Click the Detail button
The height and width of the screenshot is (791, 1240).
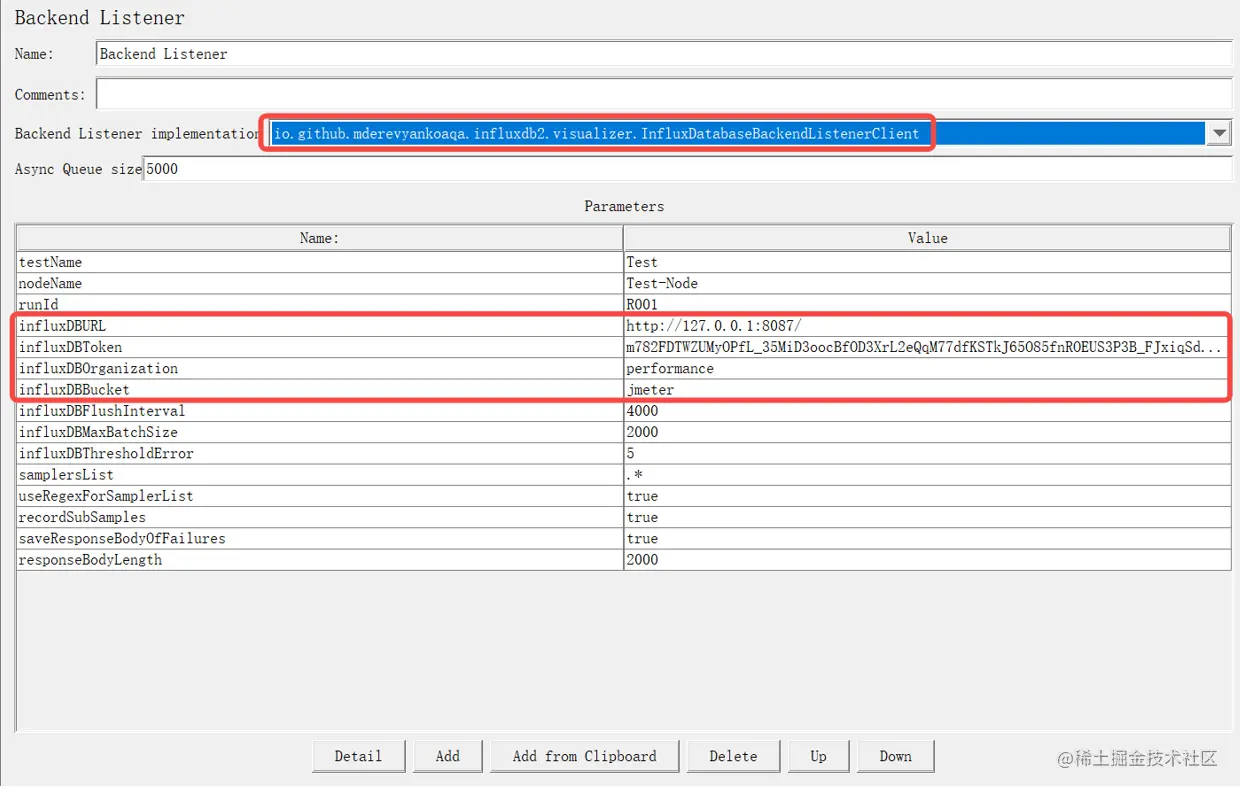click(x=359, y=756)
